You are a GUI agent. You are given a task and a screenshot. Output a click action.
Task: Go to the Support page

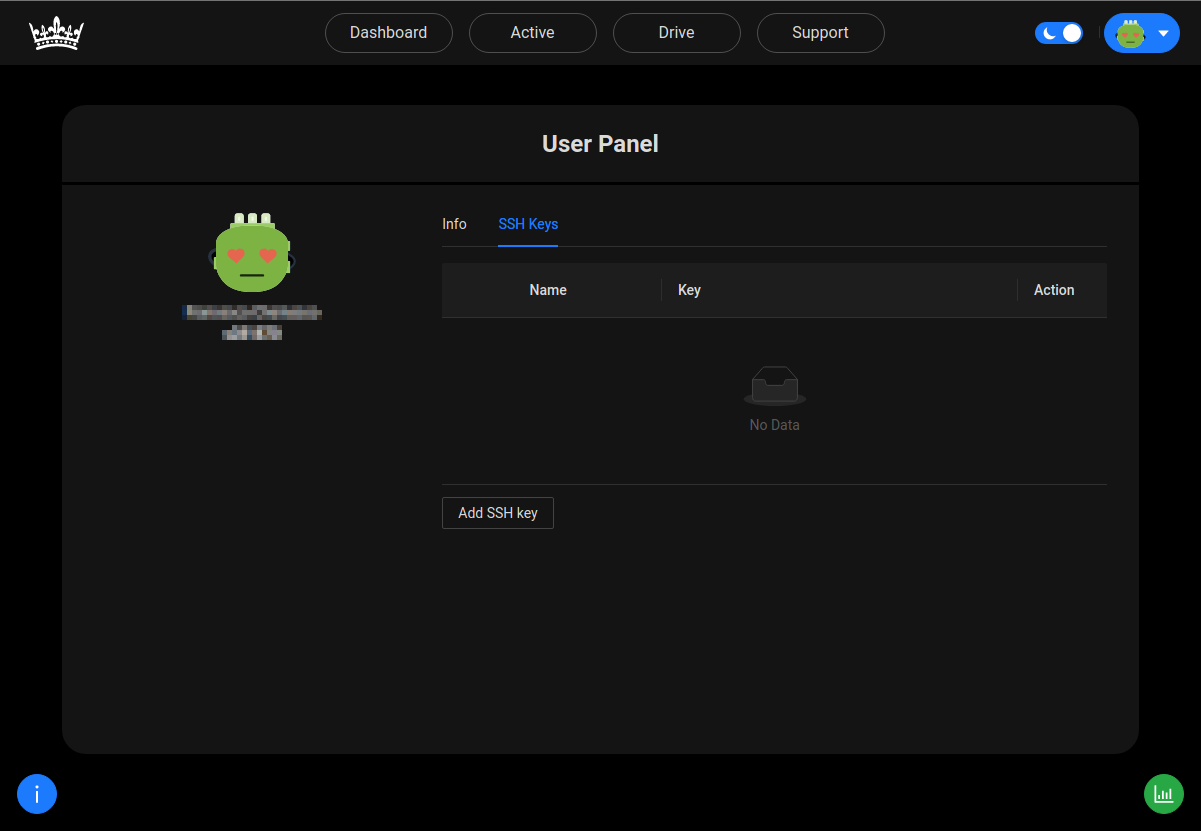coord(820,32)
